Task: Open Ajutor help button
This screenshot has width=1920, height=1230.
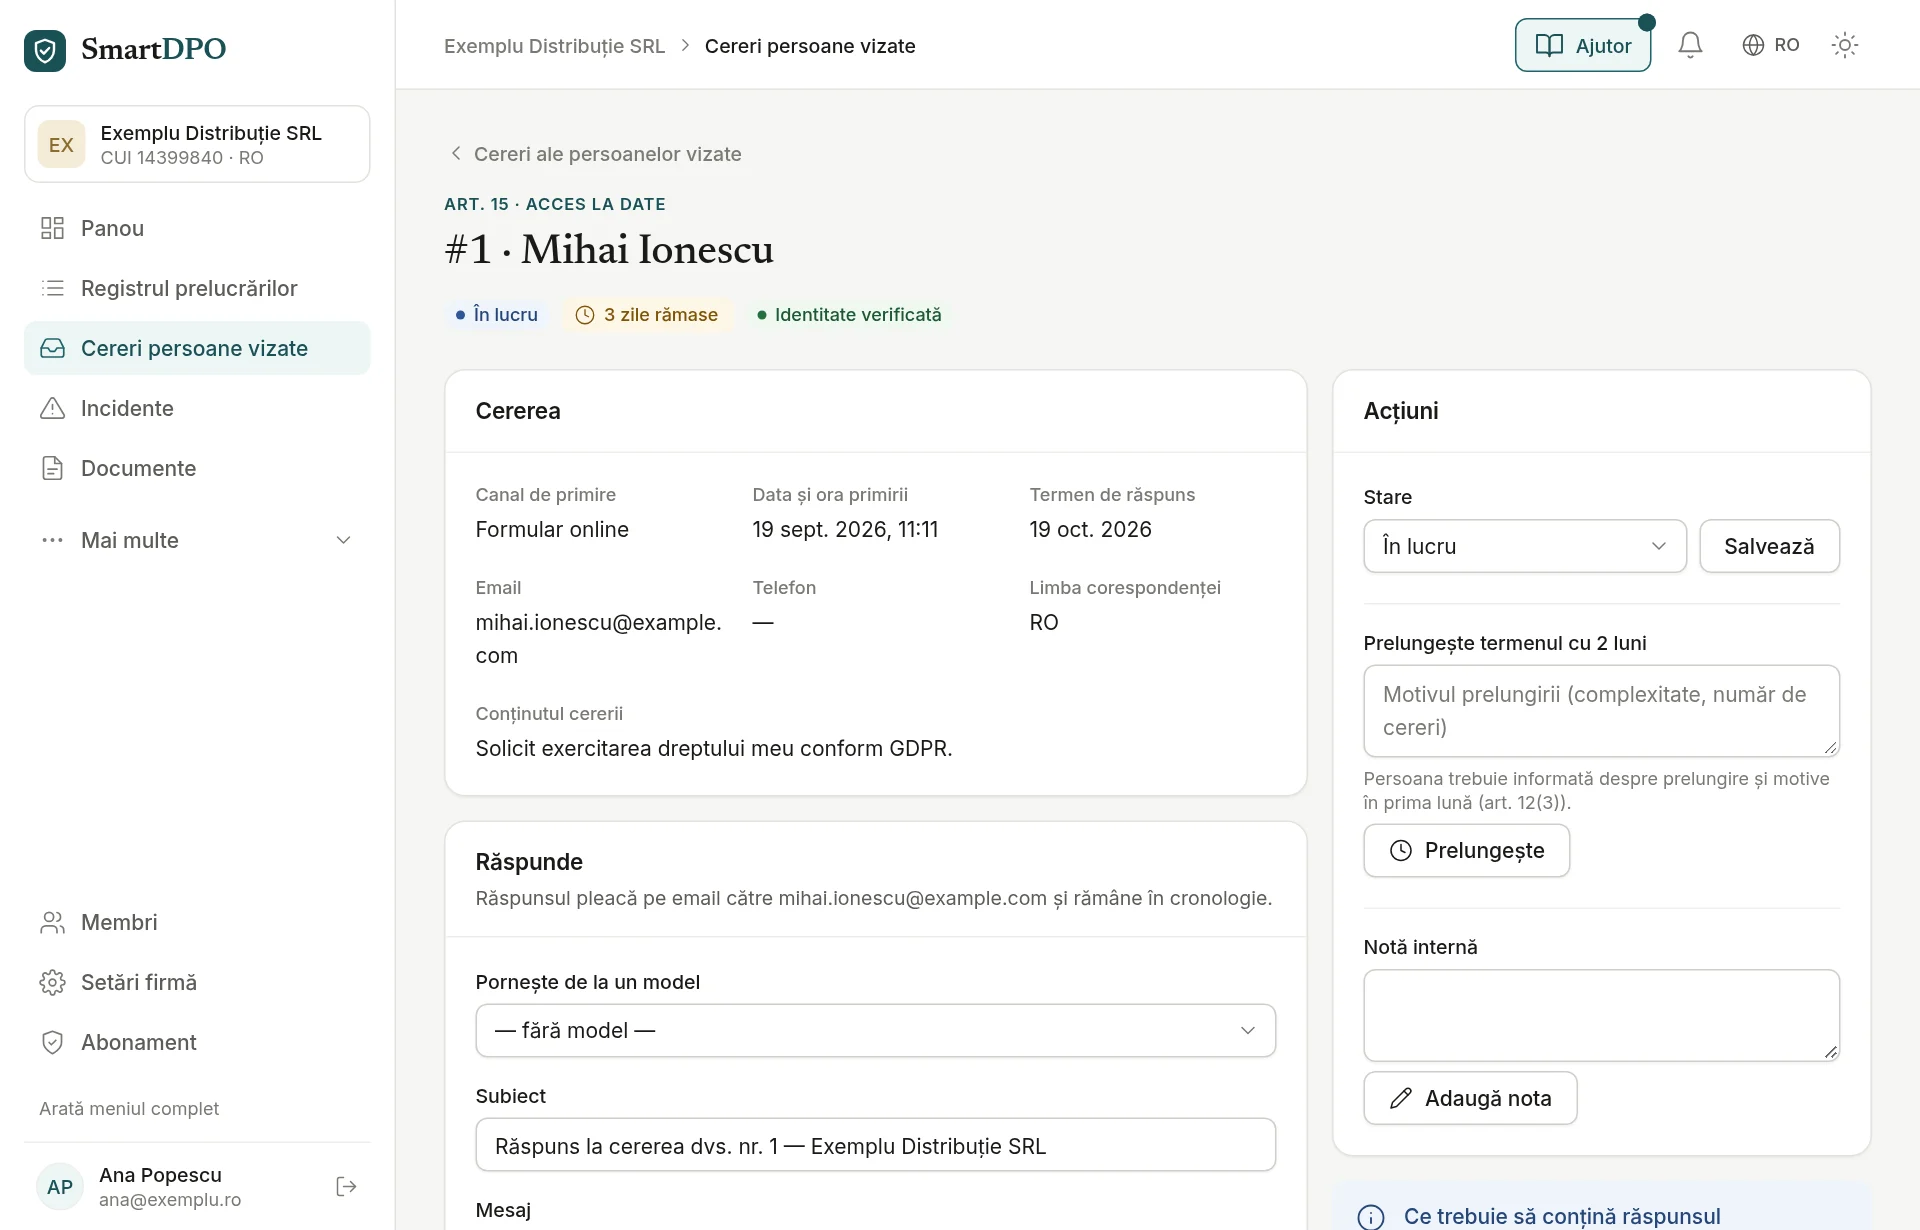Action: tap(1582, 45)
